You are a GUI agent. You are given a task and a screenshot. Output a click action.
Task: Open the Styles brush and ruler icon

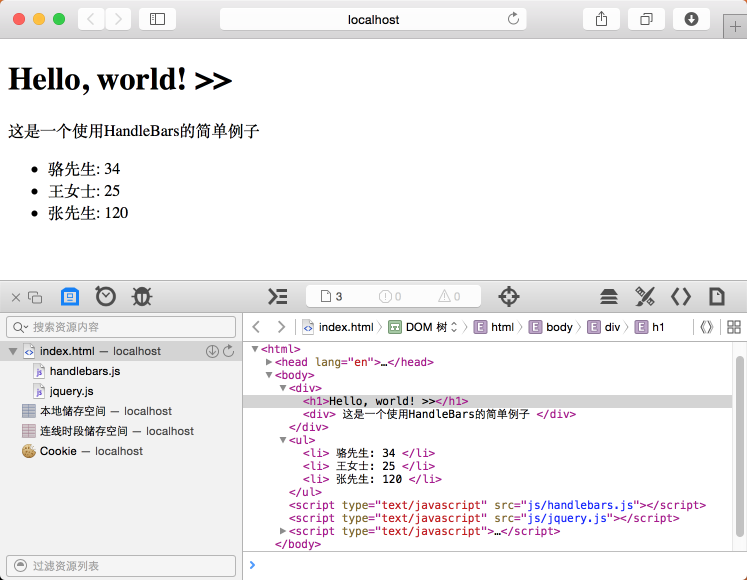tap(645, 296)
